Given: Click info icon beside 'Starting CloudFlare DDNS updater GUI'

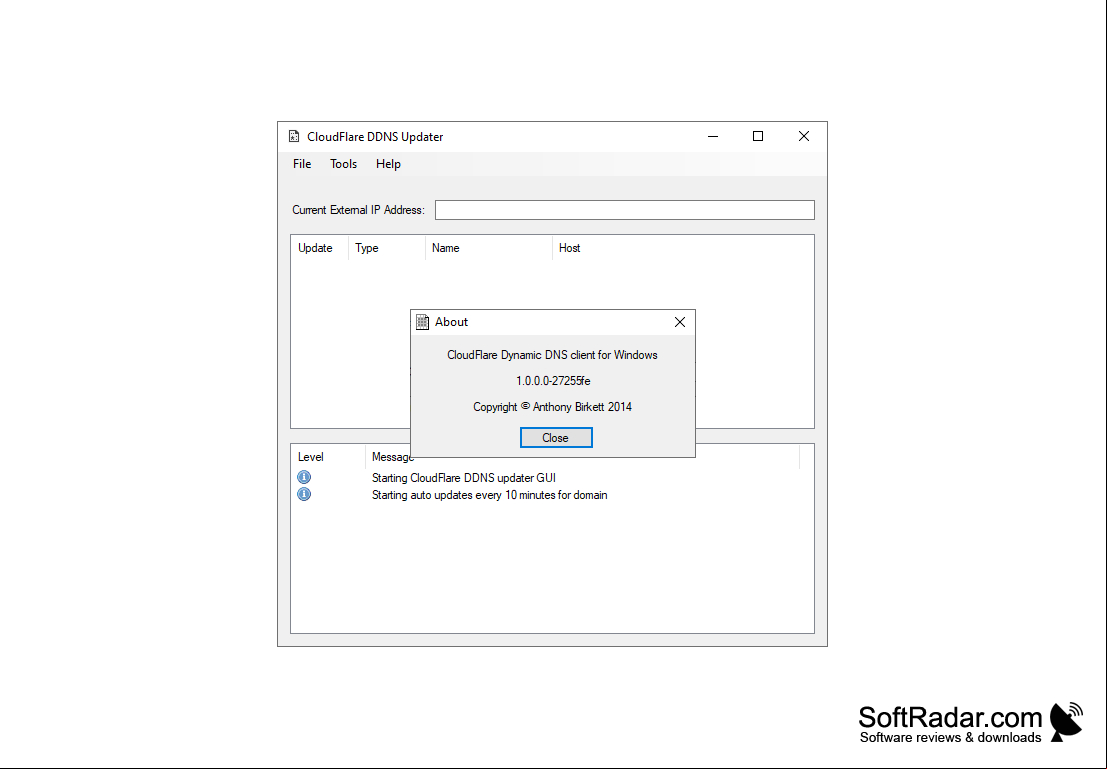Looking at the screenshot, I should point(304,477).
